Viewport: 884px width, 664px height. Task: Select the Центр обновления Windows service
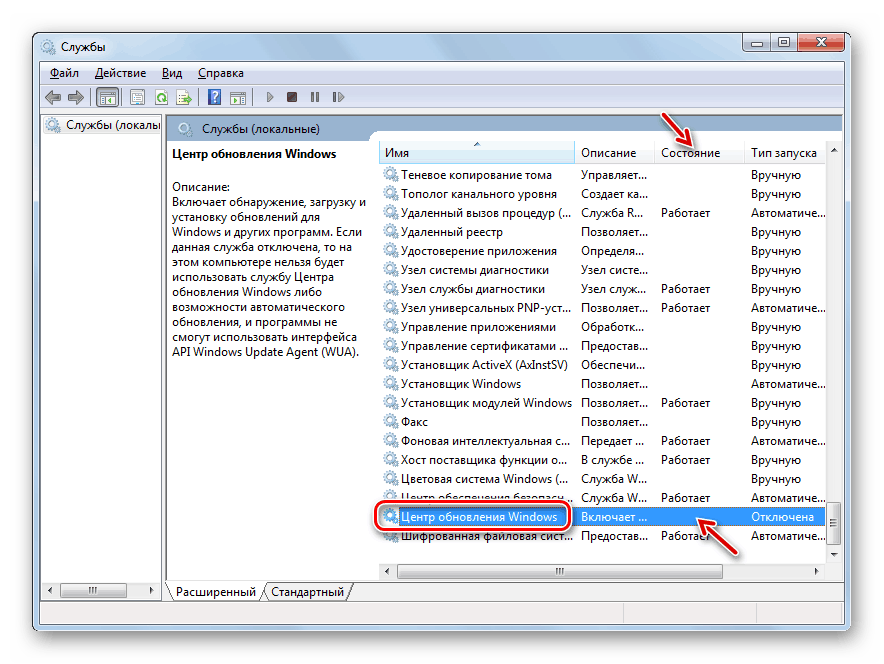point(602,517)
